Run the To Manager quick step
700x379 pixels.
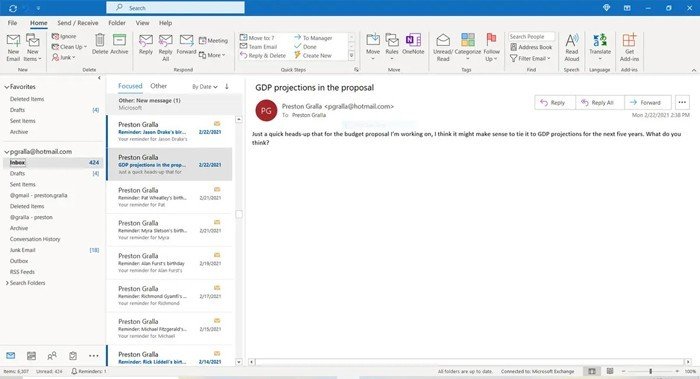313,38
